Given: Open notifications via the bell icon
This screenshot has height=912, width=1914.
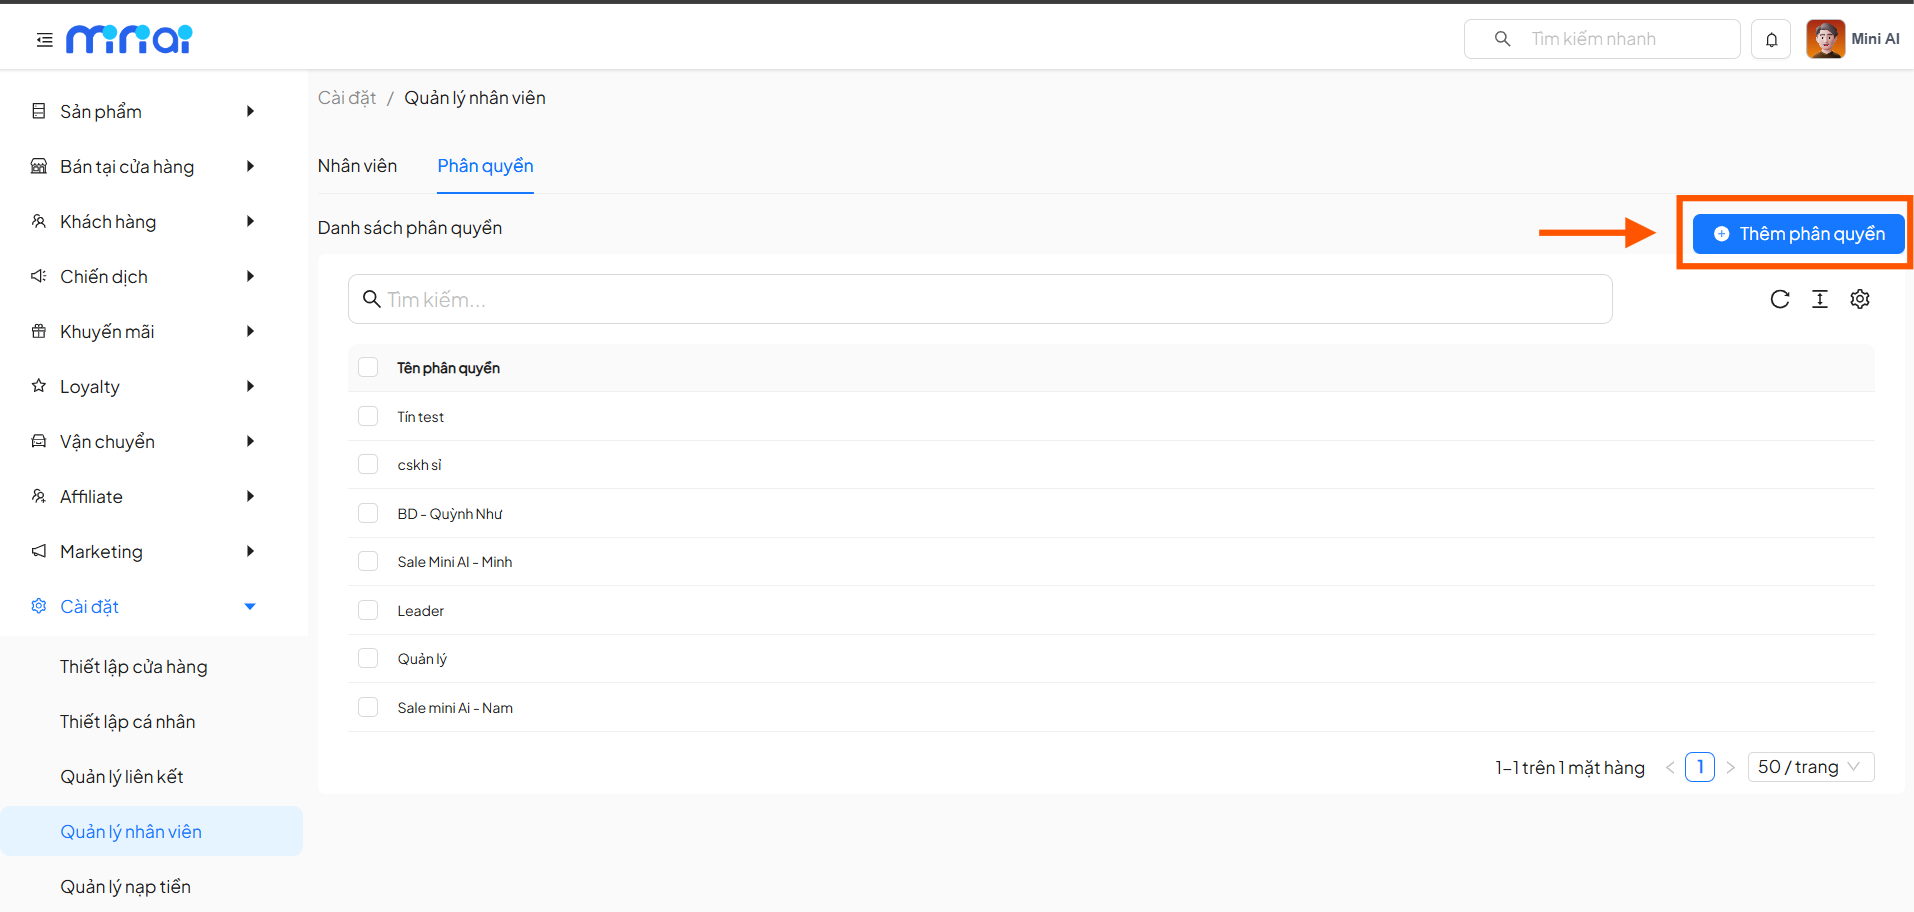Looking at the screenshot, I should click(x=1770, y=38).
